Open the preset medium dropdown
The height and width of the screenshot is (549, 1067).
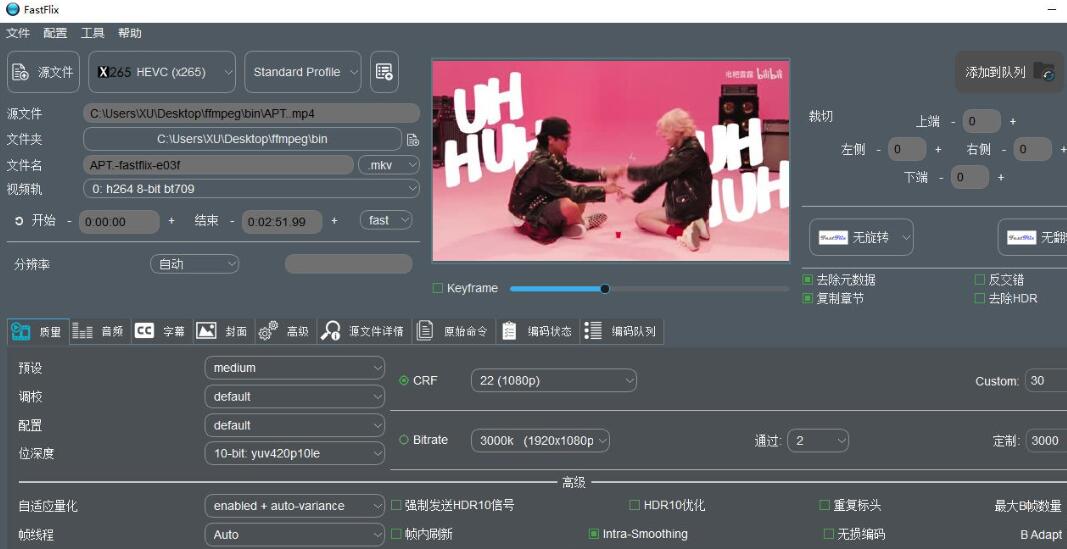(x=295, y=368)
